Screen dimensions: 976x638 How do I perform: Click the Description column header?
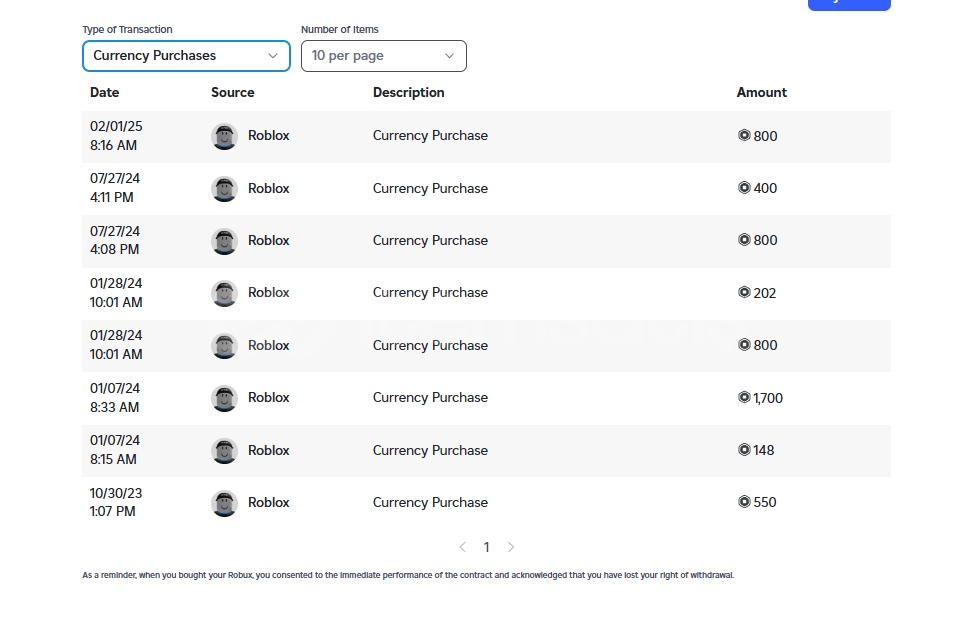pos(409,93)
